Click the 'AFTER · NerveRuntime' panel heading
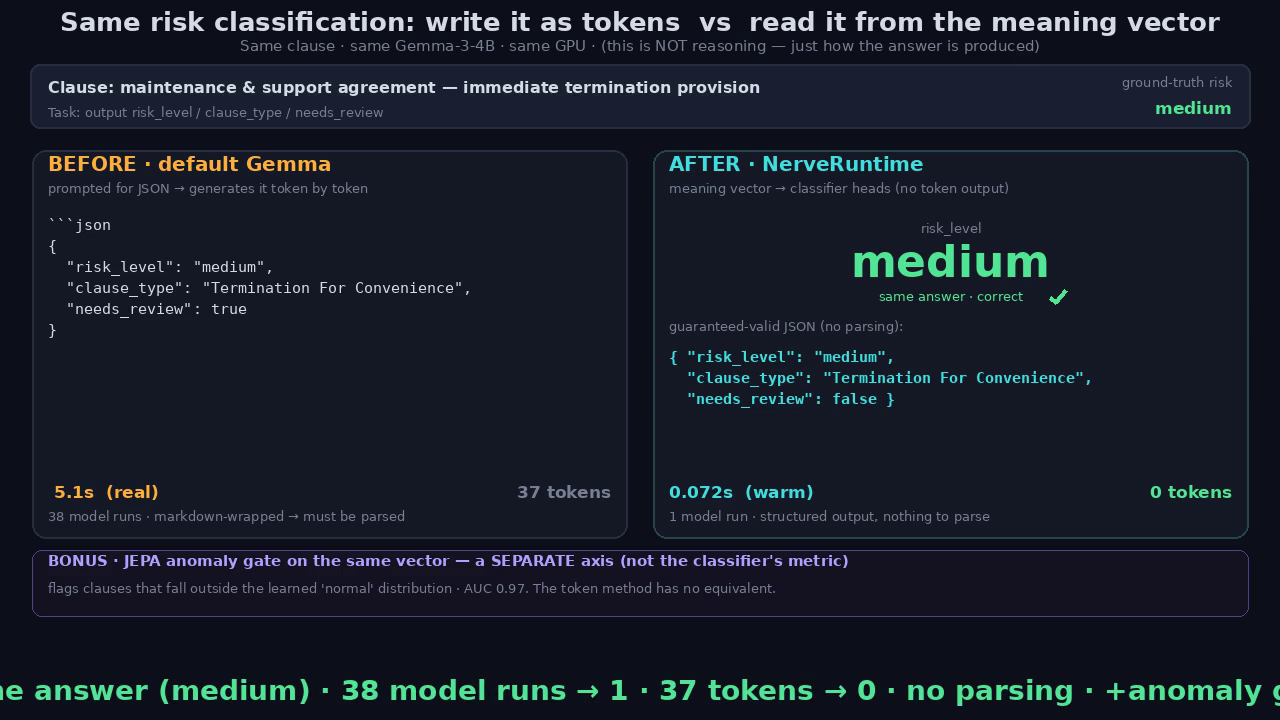 tap(796, 164)
